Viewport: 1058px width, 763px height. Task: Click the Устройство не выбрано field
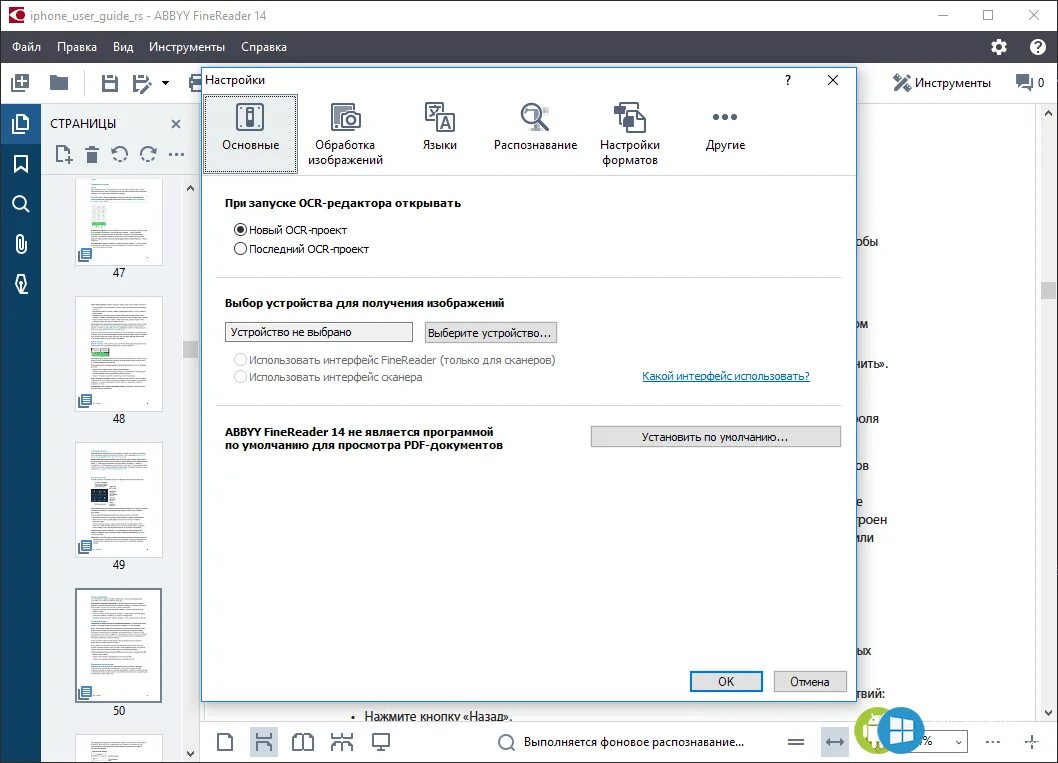pyautogui.click(x=318, y=332)
